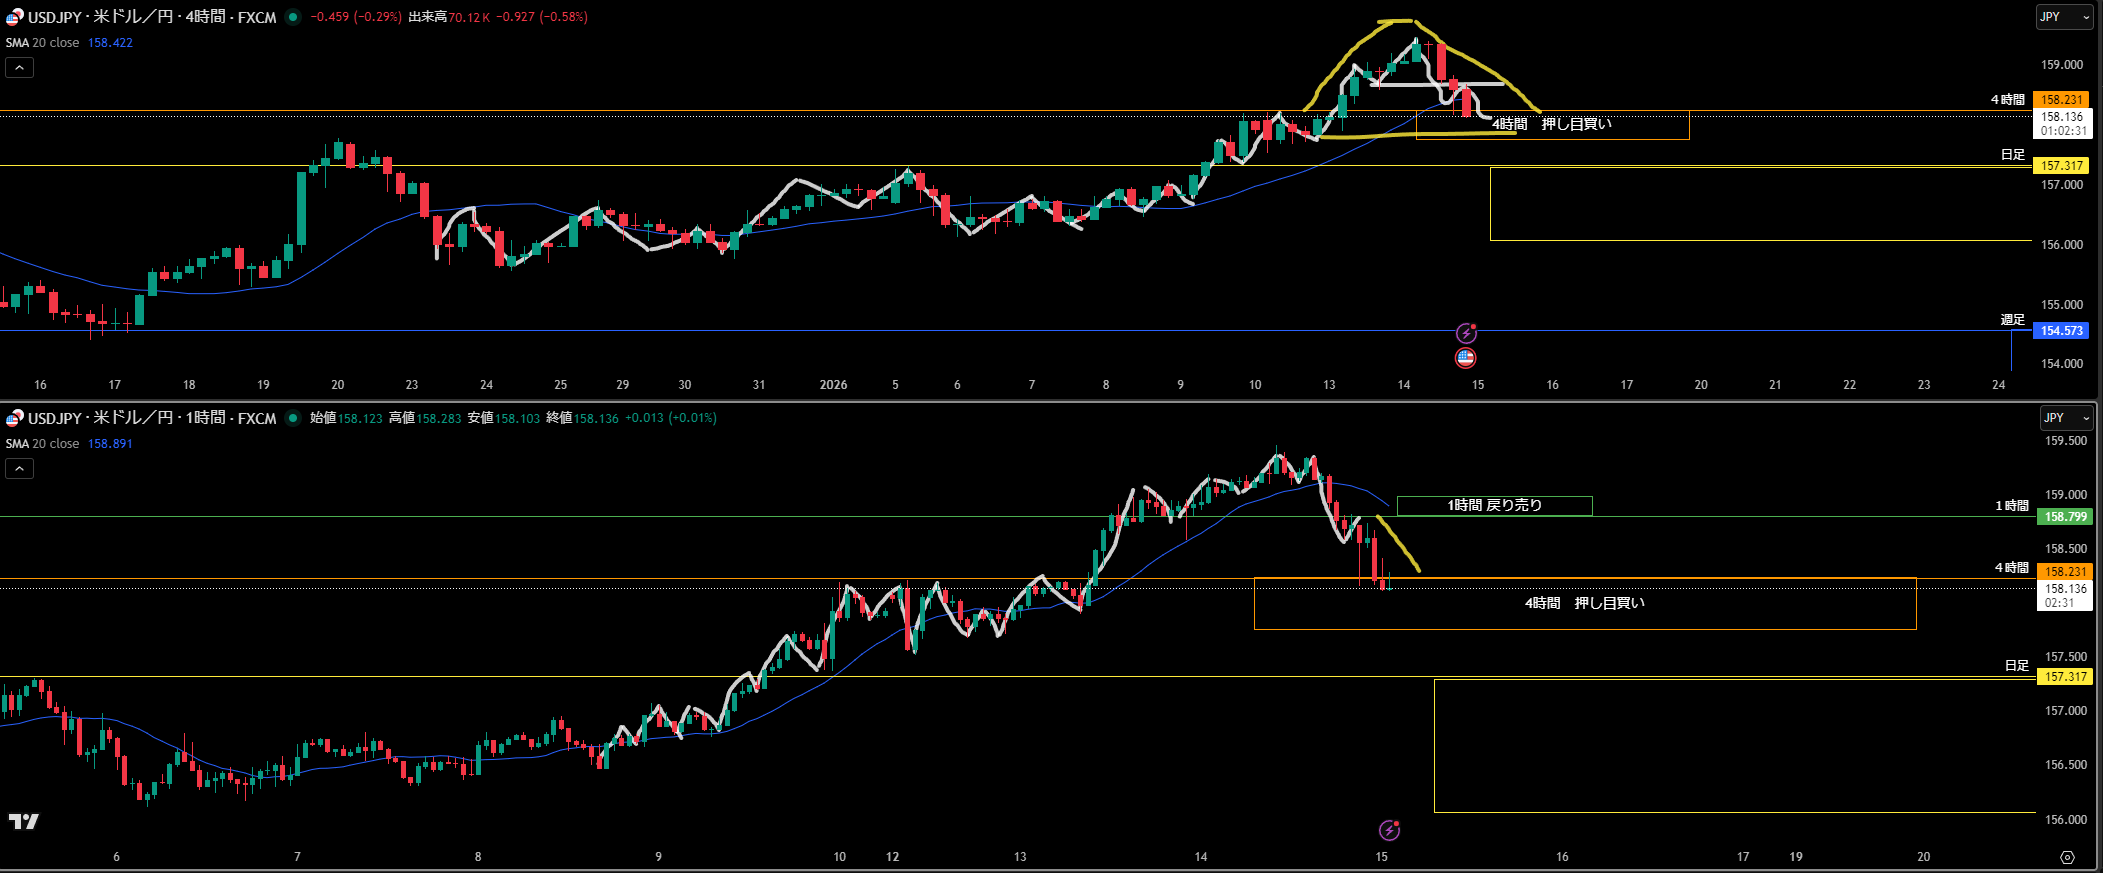The height and width of the screenshot is (873, 2103).
Task: Select SMA 20 close indicator showing 158.891
Action: click(x=43, y=444)
